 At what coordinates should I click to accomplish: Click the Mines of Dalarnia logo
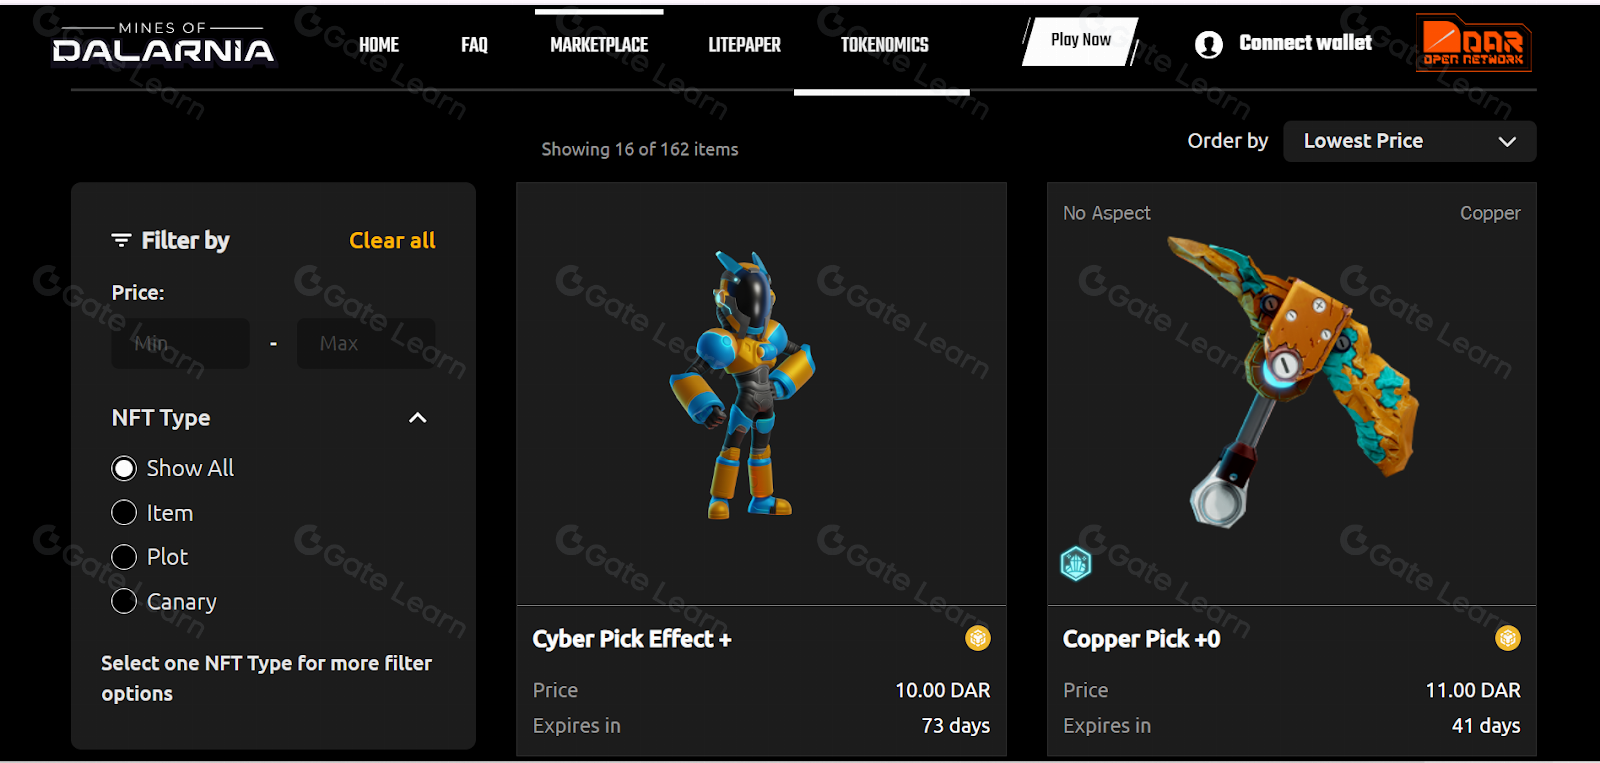click(x=163, y=43)
